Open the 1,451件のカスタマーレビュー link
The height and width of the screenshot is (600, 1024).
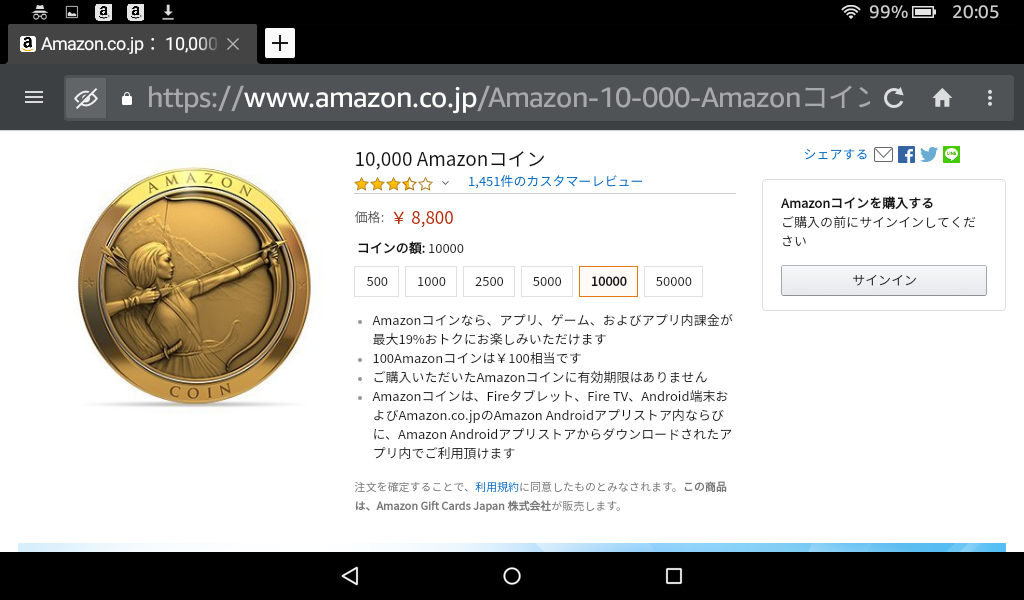[555, 182]
